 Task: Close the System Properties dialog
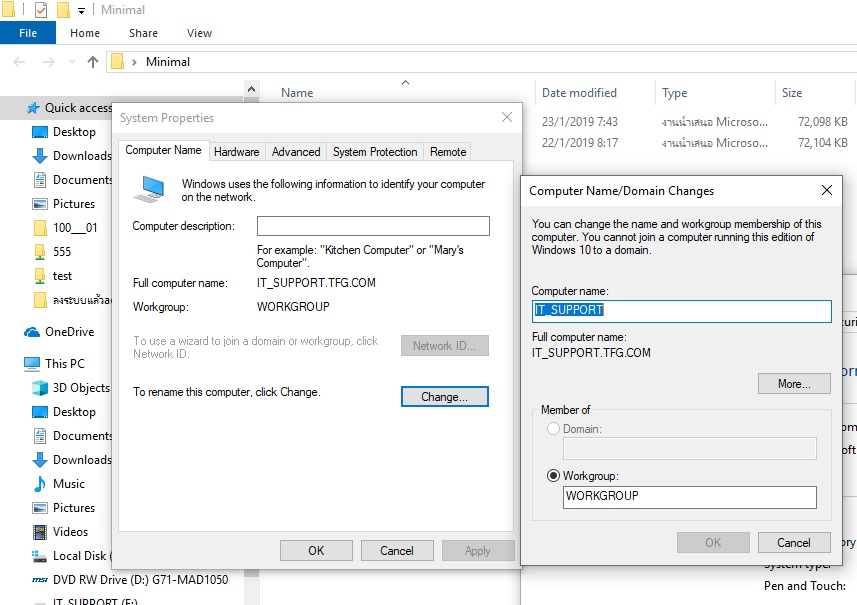pyautogui.click(x=507, y=117)
